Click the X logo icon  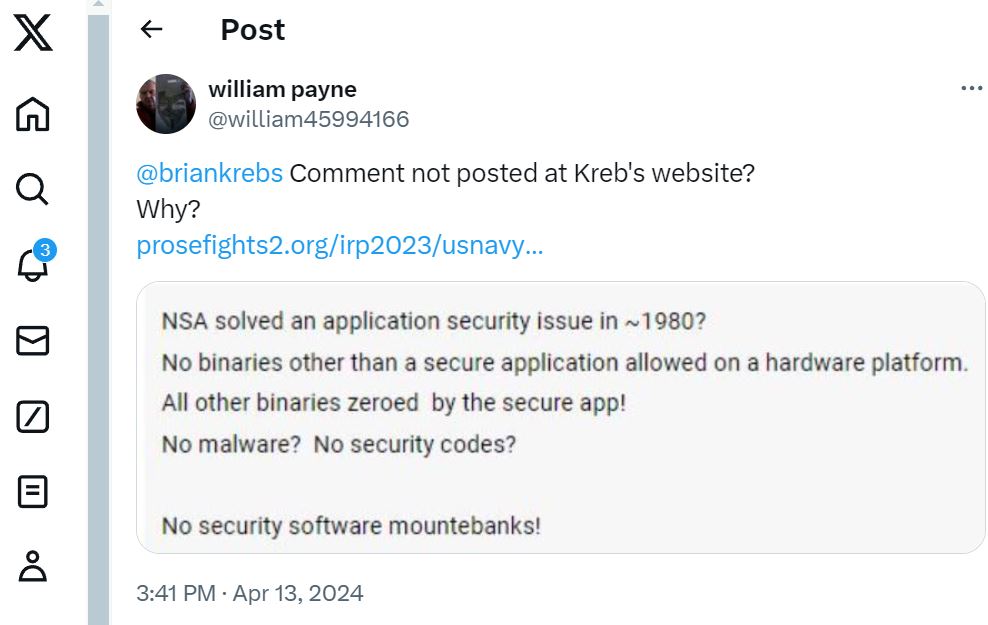pos(33,33)
